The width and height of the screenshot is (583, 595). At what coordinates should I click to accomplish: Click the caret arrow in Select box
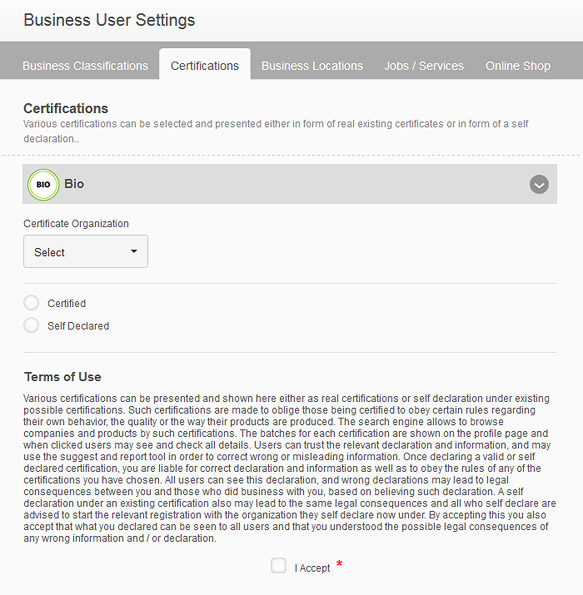point(134,251)
